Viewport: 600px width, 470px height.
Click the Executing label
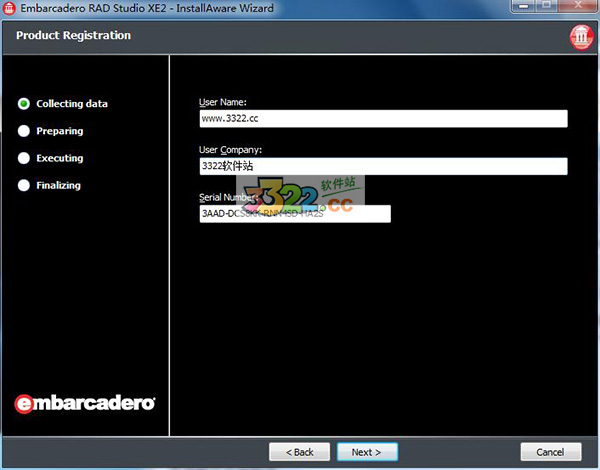pyautogui.click(x=60, y=158)
